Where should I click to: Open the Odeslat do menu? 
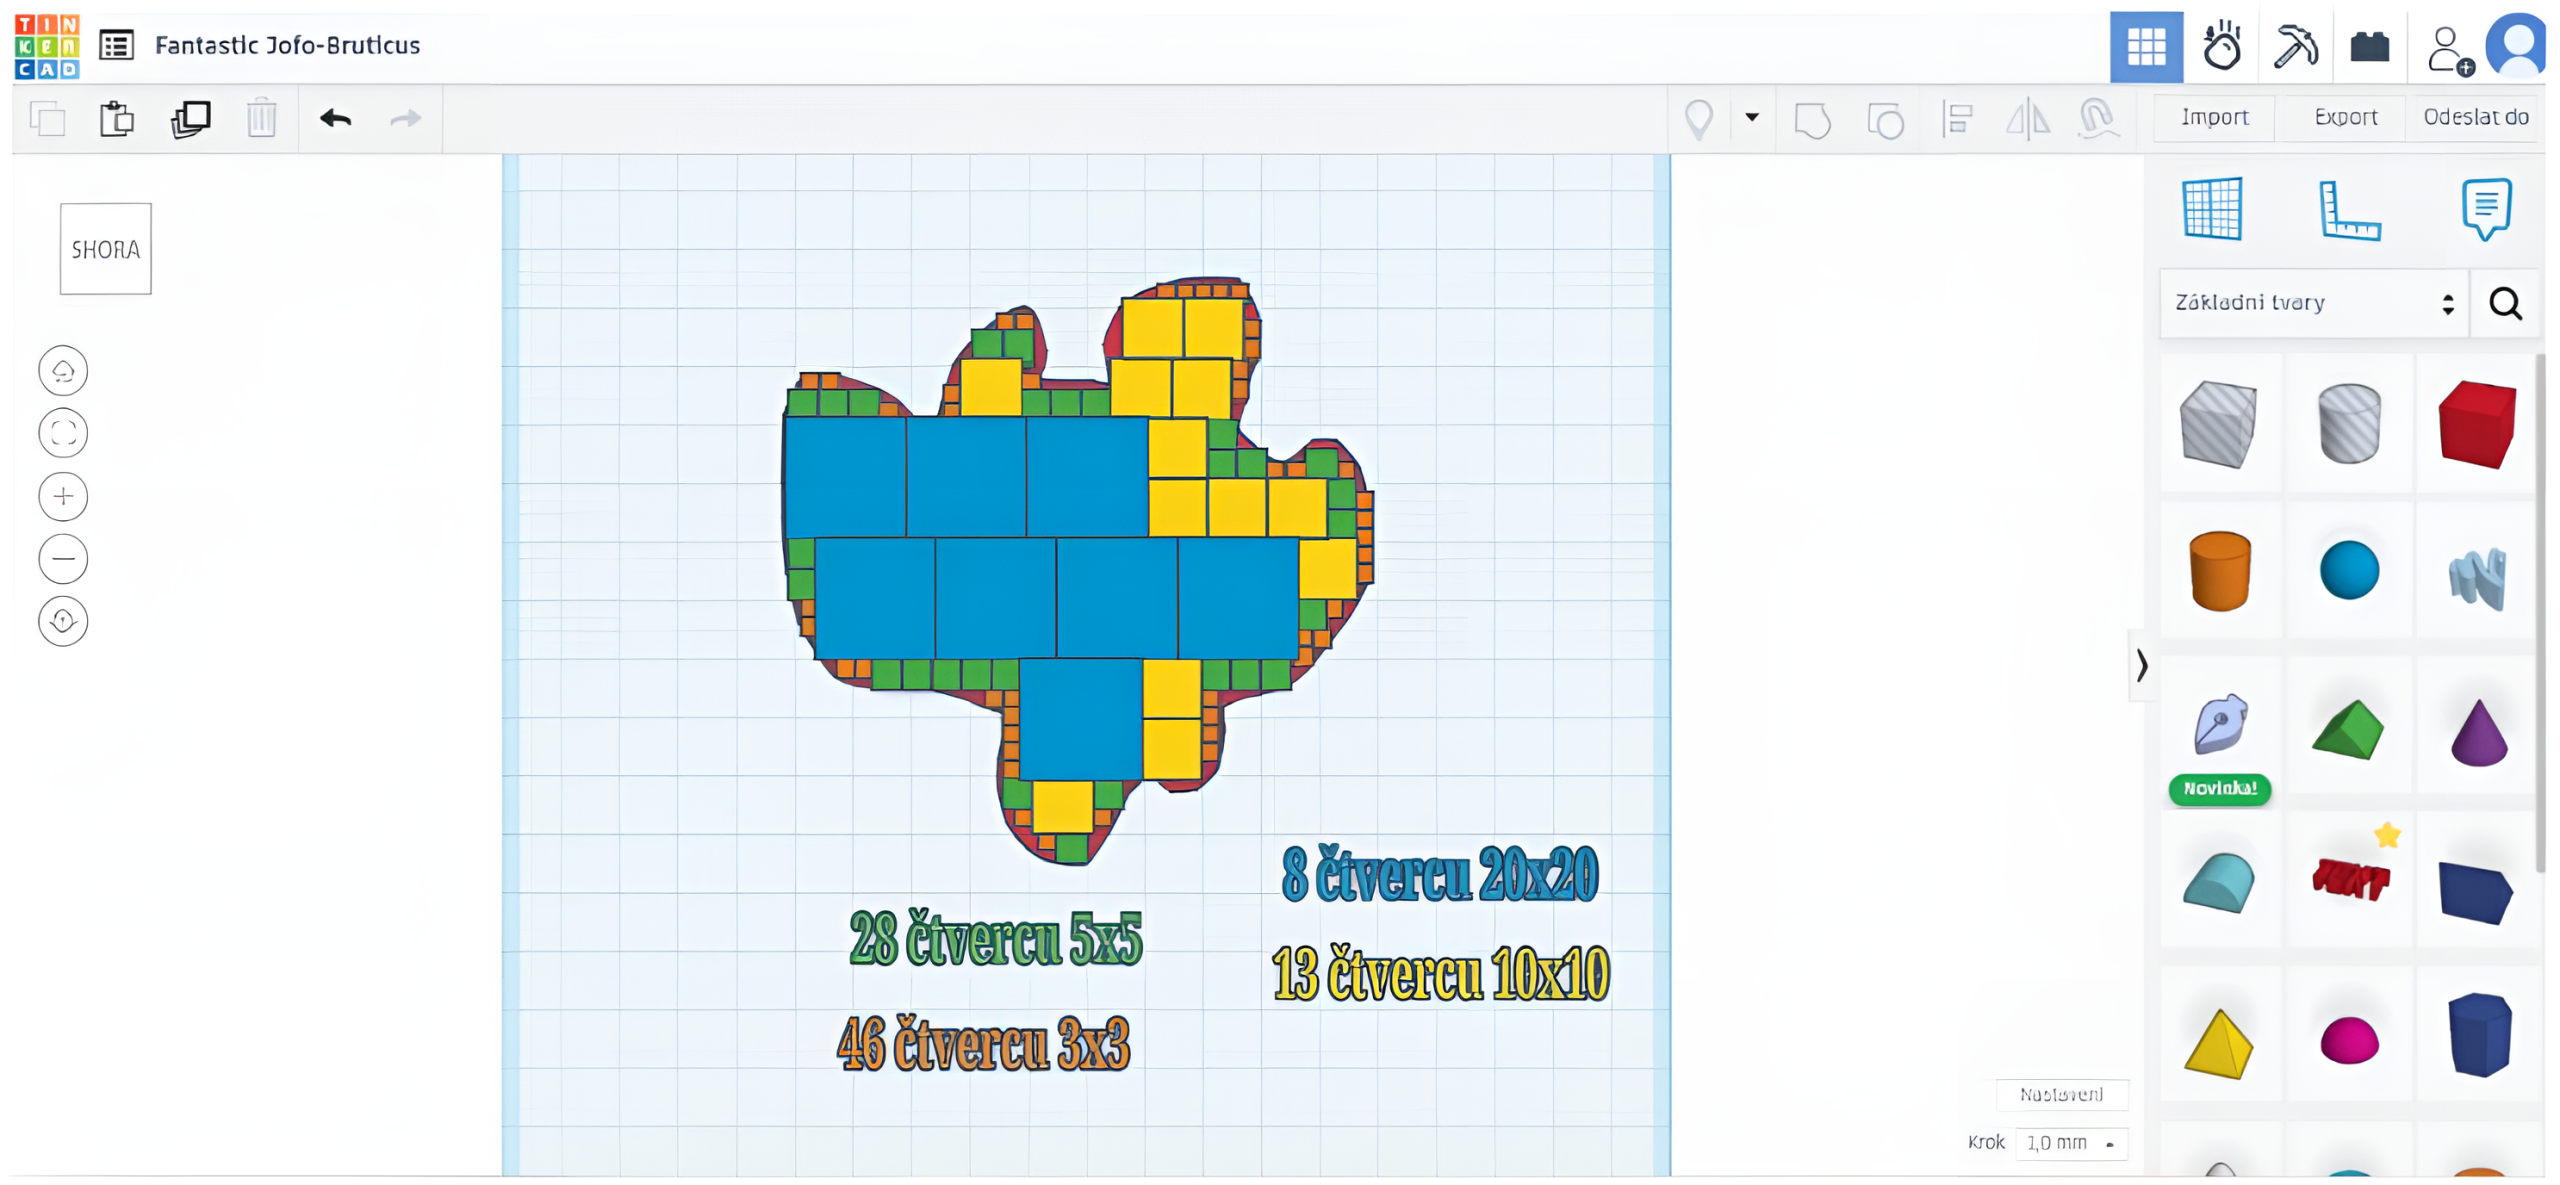pos(2475,118)
